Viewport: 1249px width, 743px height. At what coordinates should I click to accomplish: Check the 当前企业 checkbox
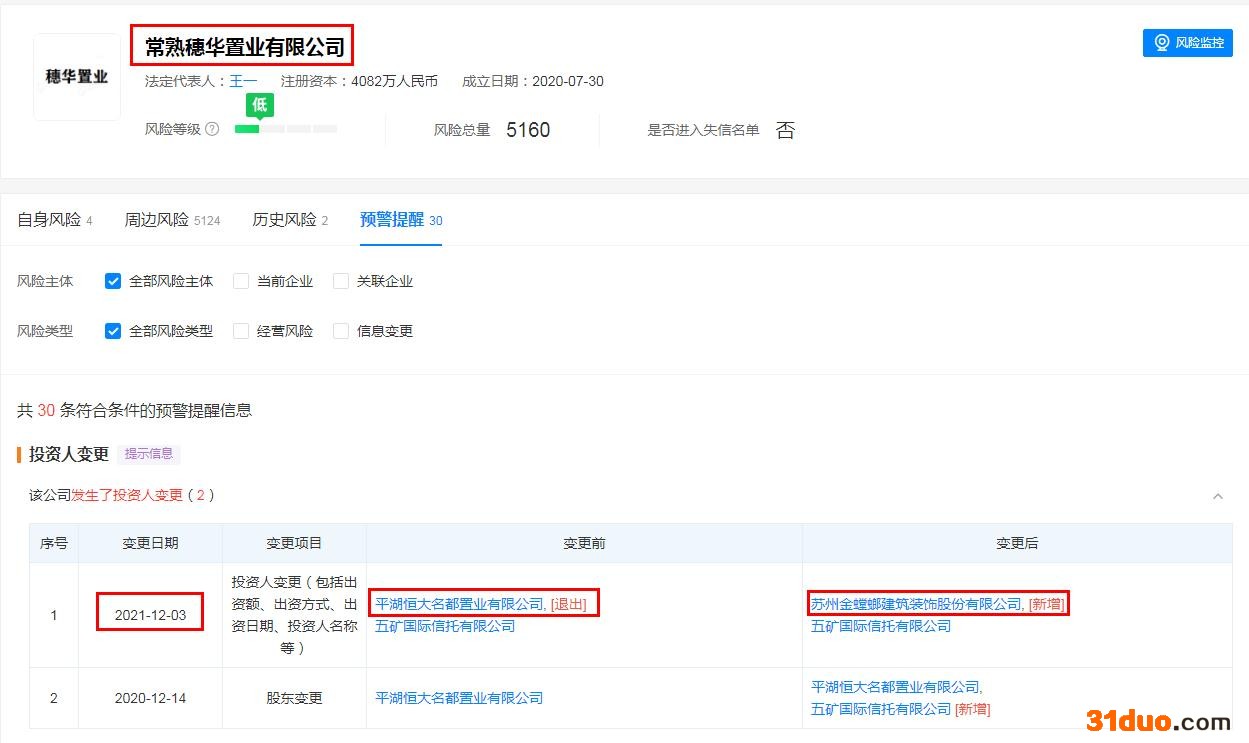241,281
